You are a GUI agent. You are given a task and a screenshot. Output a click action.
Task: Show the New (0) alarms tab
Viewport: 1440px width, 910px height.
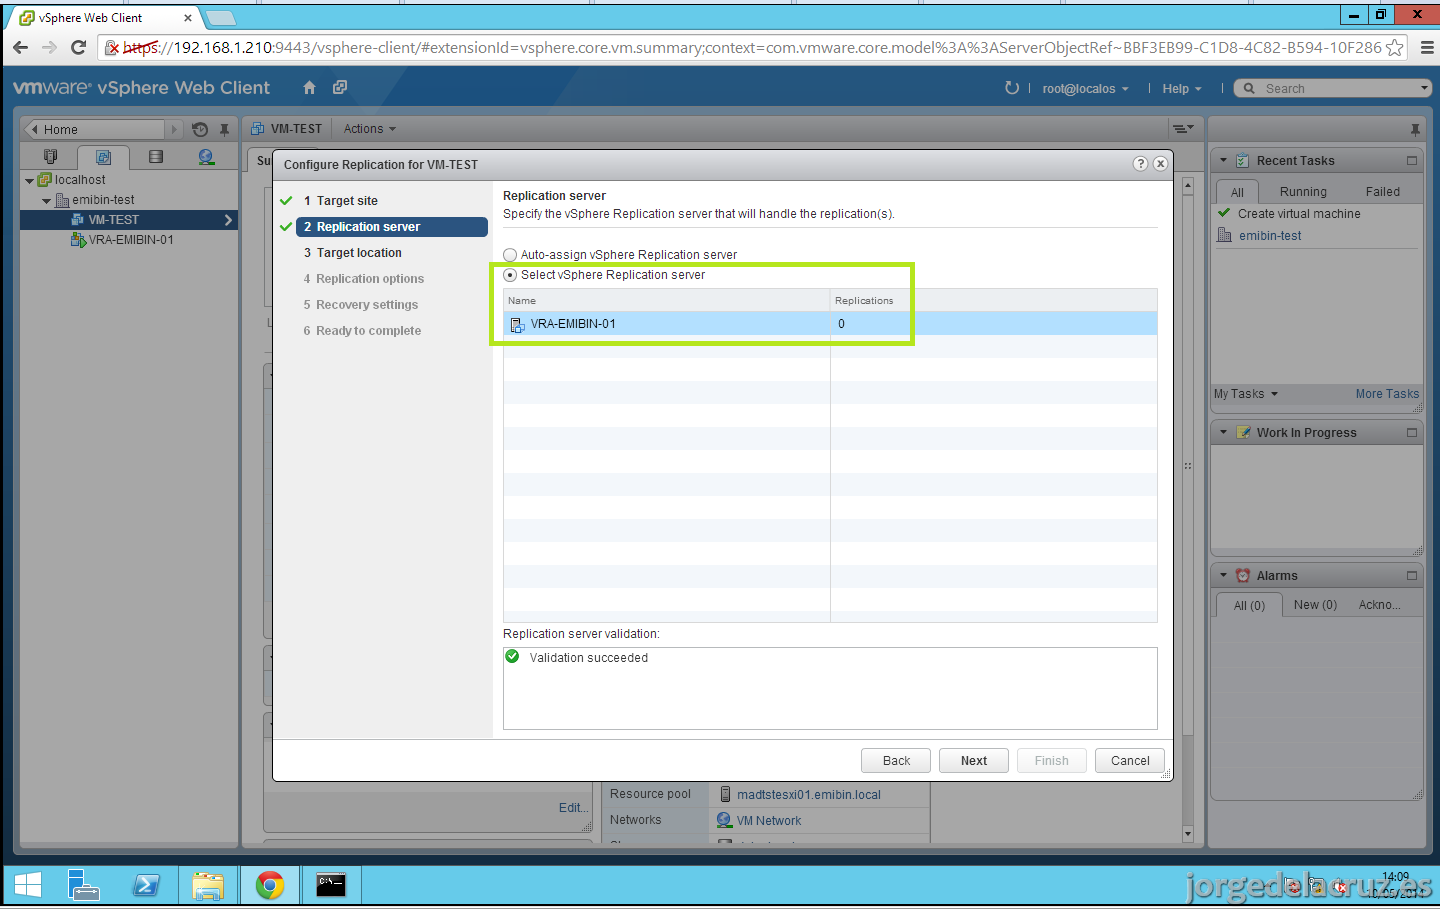(x=1315, y=605)
